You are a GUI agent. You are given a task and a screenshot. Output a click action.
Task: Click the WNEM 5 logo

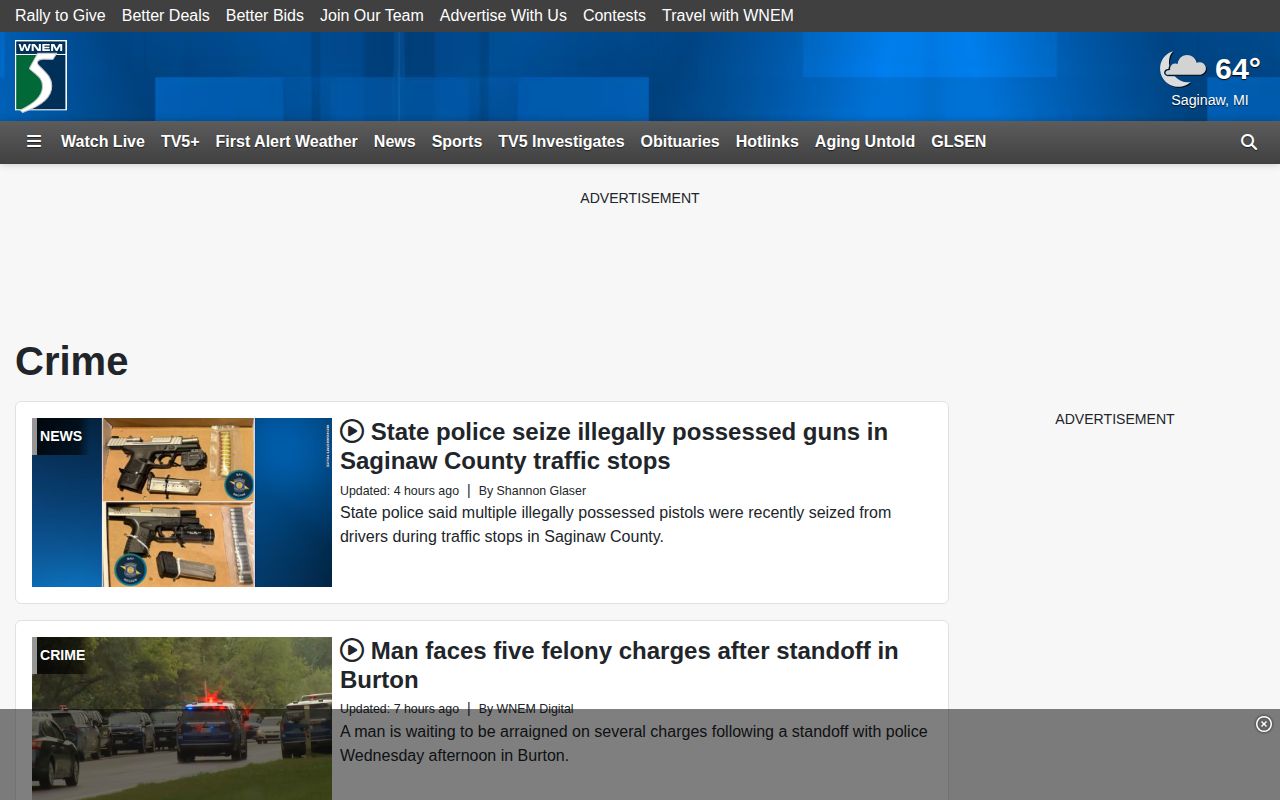[41, 76]
